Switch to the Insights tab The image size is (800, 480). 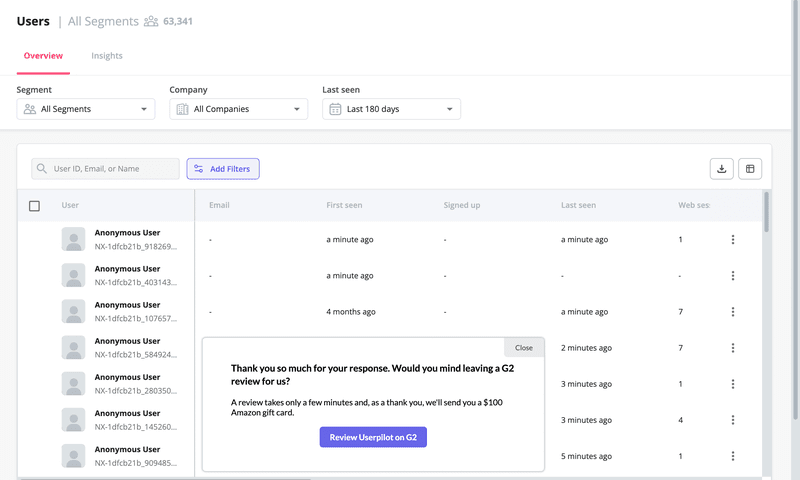(x=107, y=56)
